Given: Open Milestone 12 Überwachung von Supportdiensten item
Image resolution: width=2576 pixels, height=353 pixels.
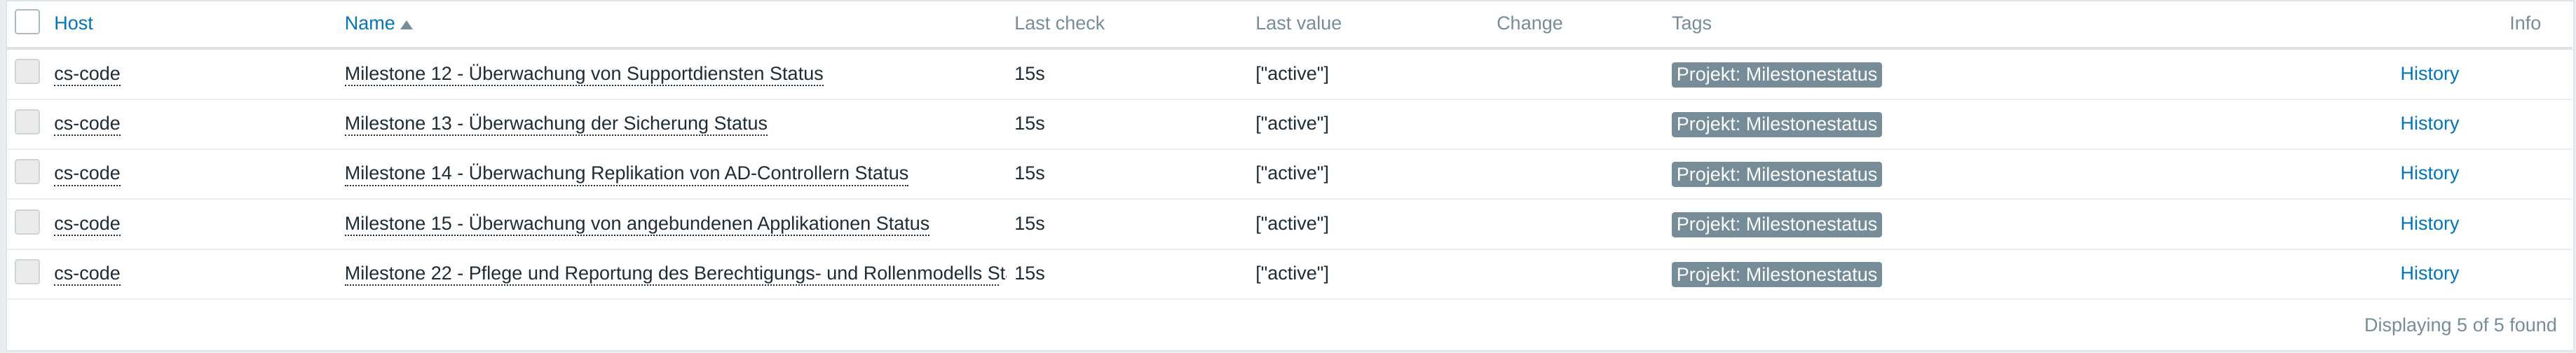Looking at the screenshot, I should (583, 74).
